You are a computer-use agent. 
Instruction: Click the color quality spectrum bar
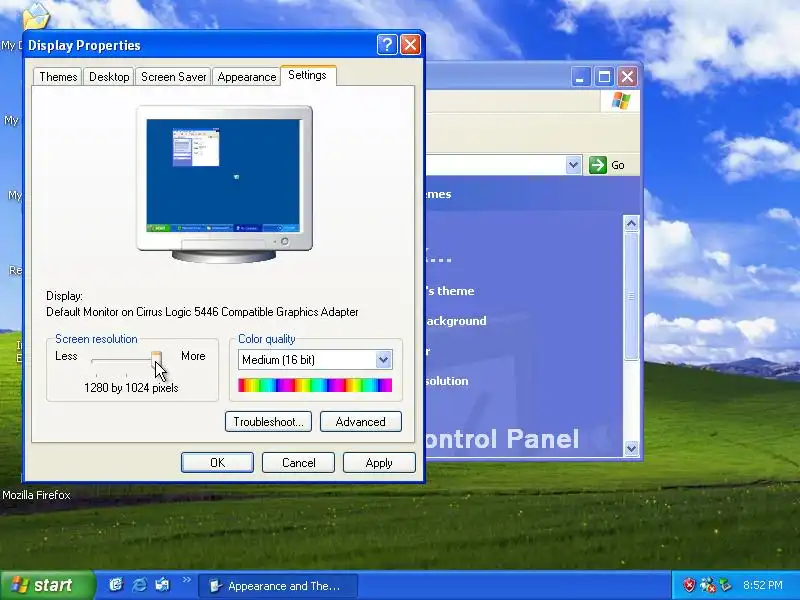tap(315, 385)
